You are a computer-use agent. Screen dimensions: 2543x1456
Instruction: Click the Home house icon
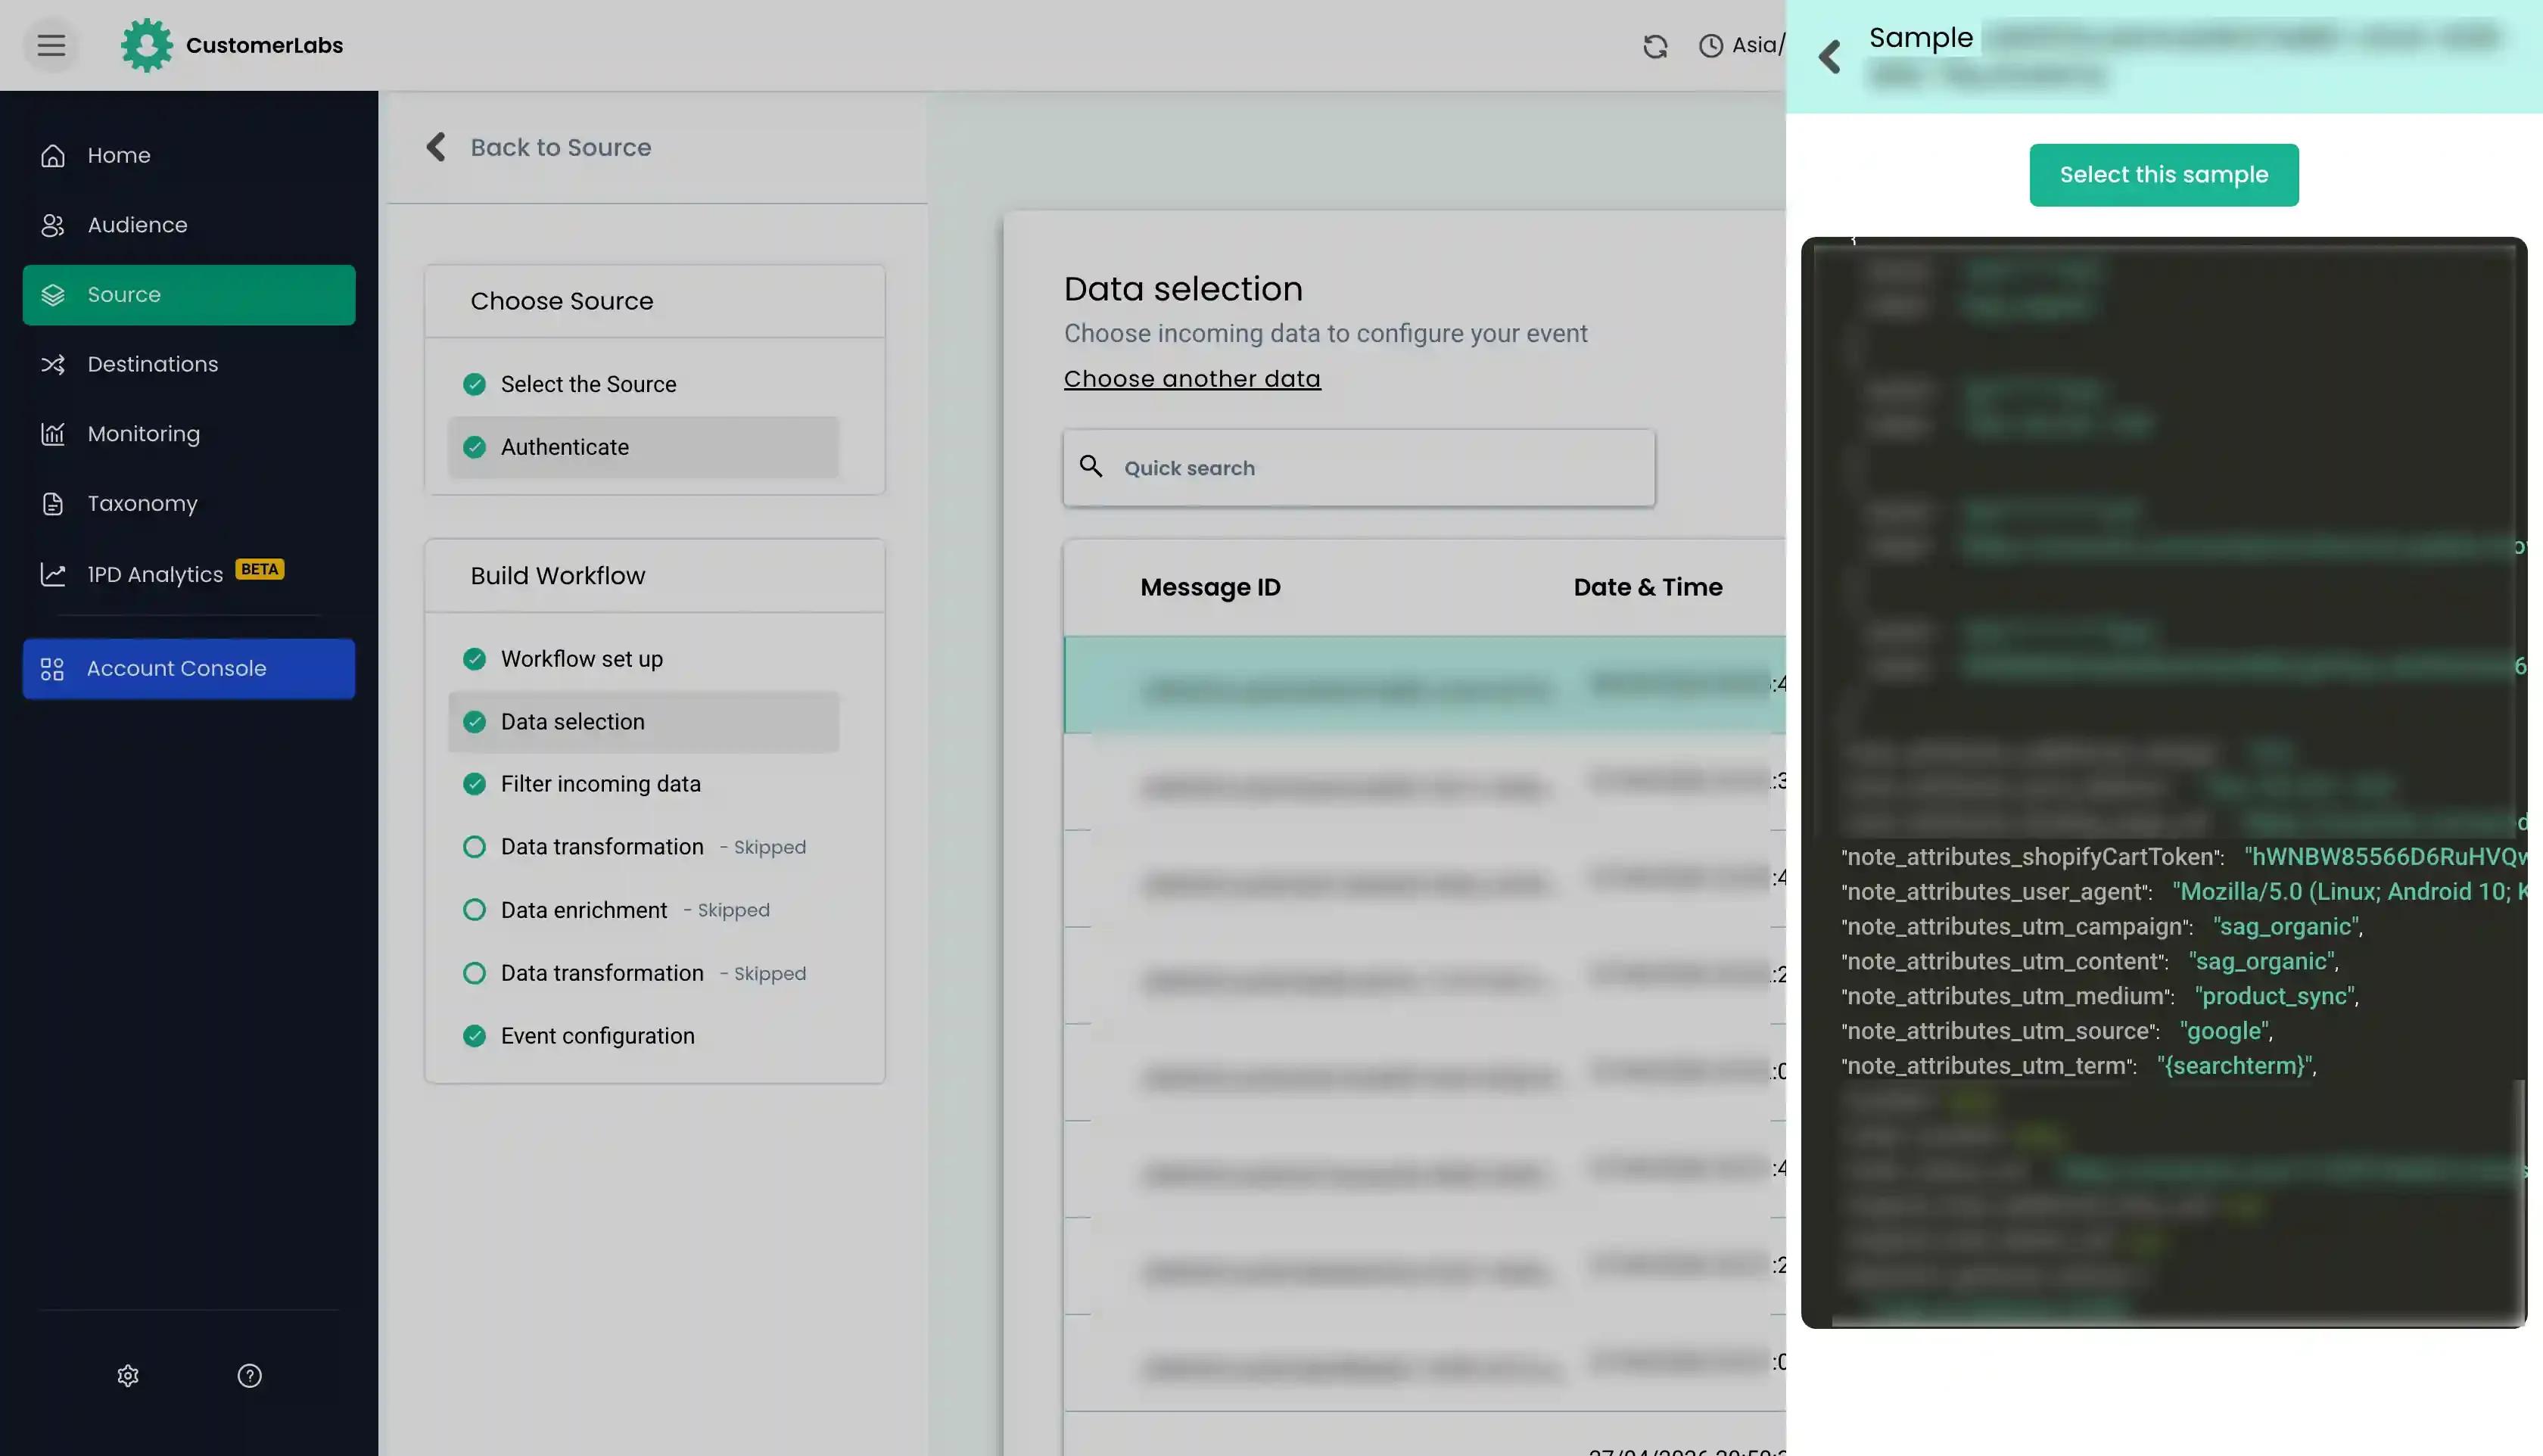point(53,156)
